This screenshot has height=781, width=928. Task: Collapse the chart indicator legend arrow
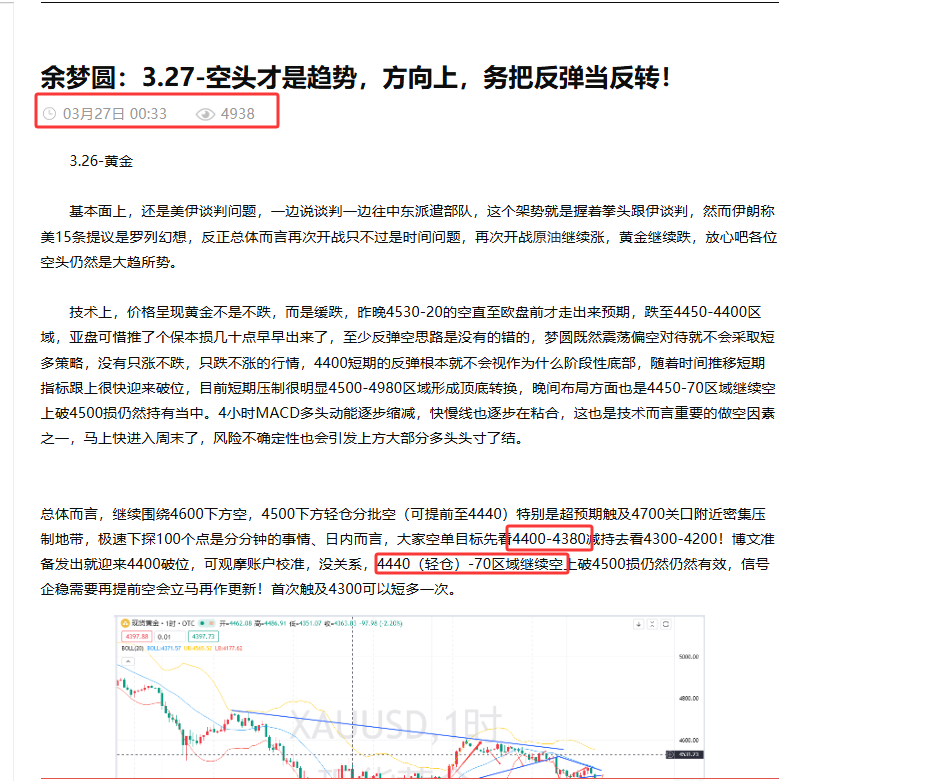tap(128, 661)
